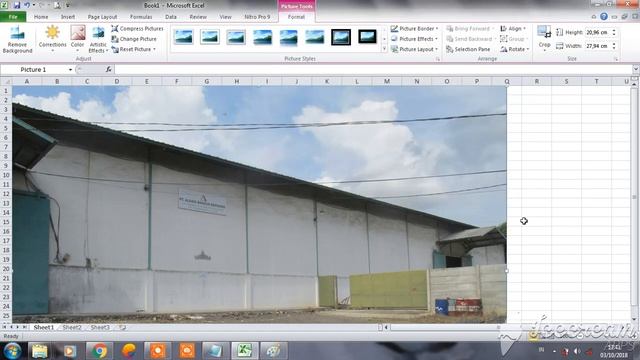The width and height of the screenshot is (640, 360).
Task: Open Excel Help question mark icon
Action: [x=604, y=16]
